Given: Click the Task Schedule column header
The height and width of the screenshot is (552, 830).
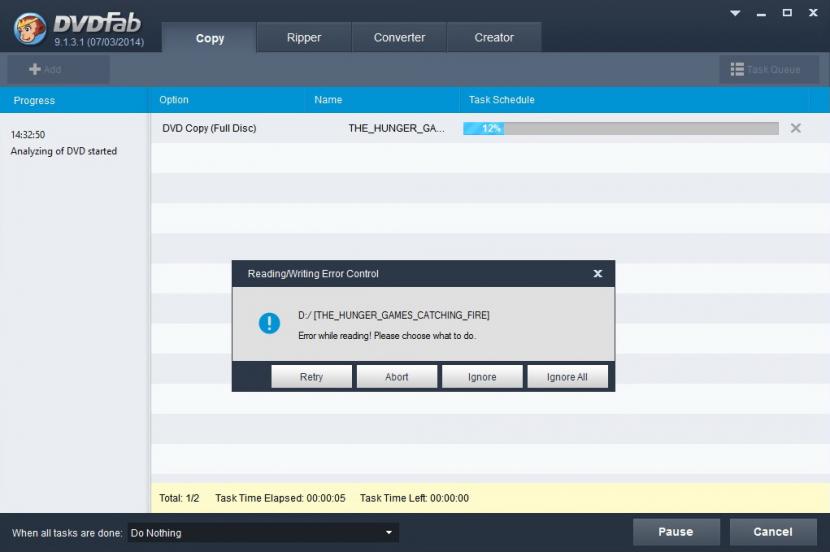Looking at the screenshot, I should coord(634,100).
